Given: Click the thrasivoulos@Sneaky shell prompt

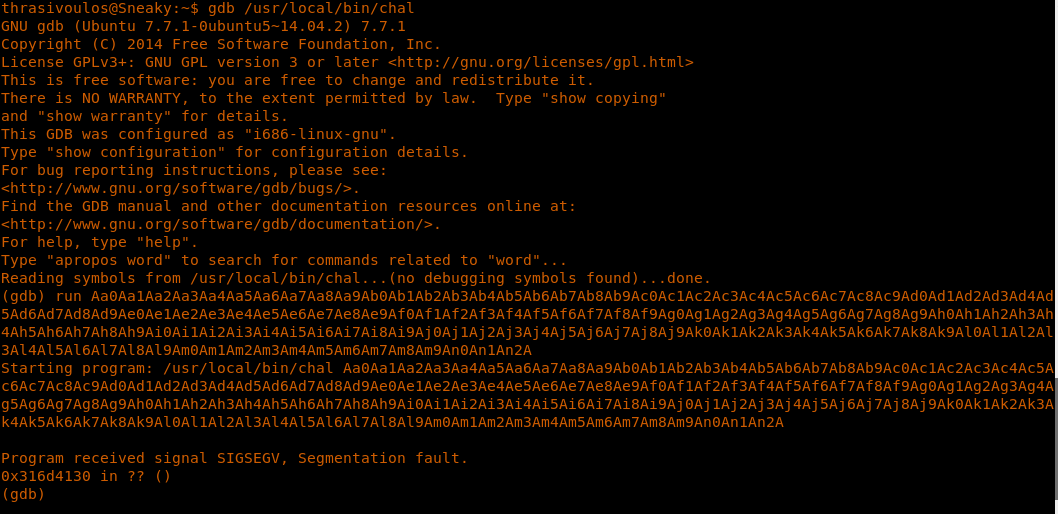Looking at the screenshot, I should (100, 8).
